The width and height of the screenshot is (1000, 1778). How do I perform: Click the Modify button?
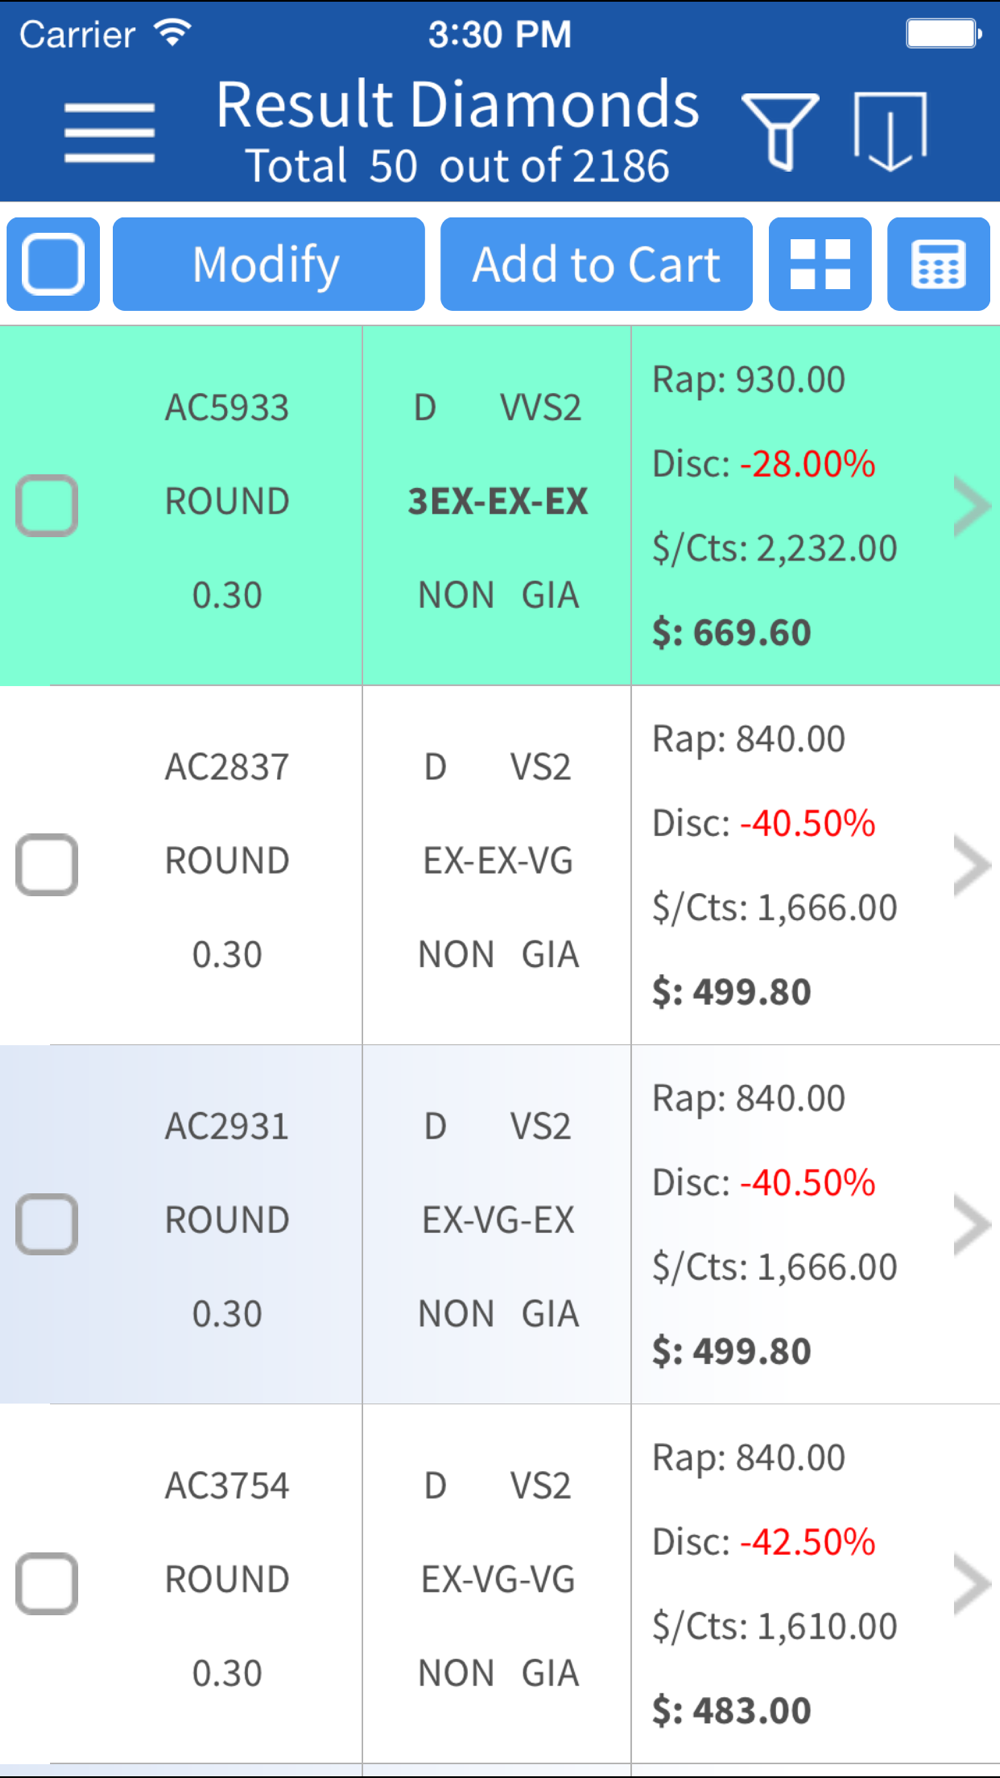point(268,264)
